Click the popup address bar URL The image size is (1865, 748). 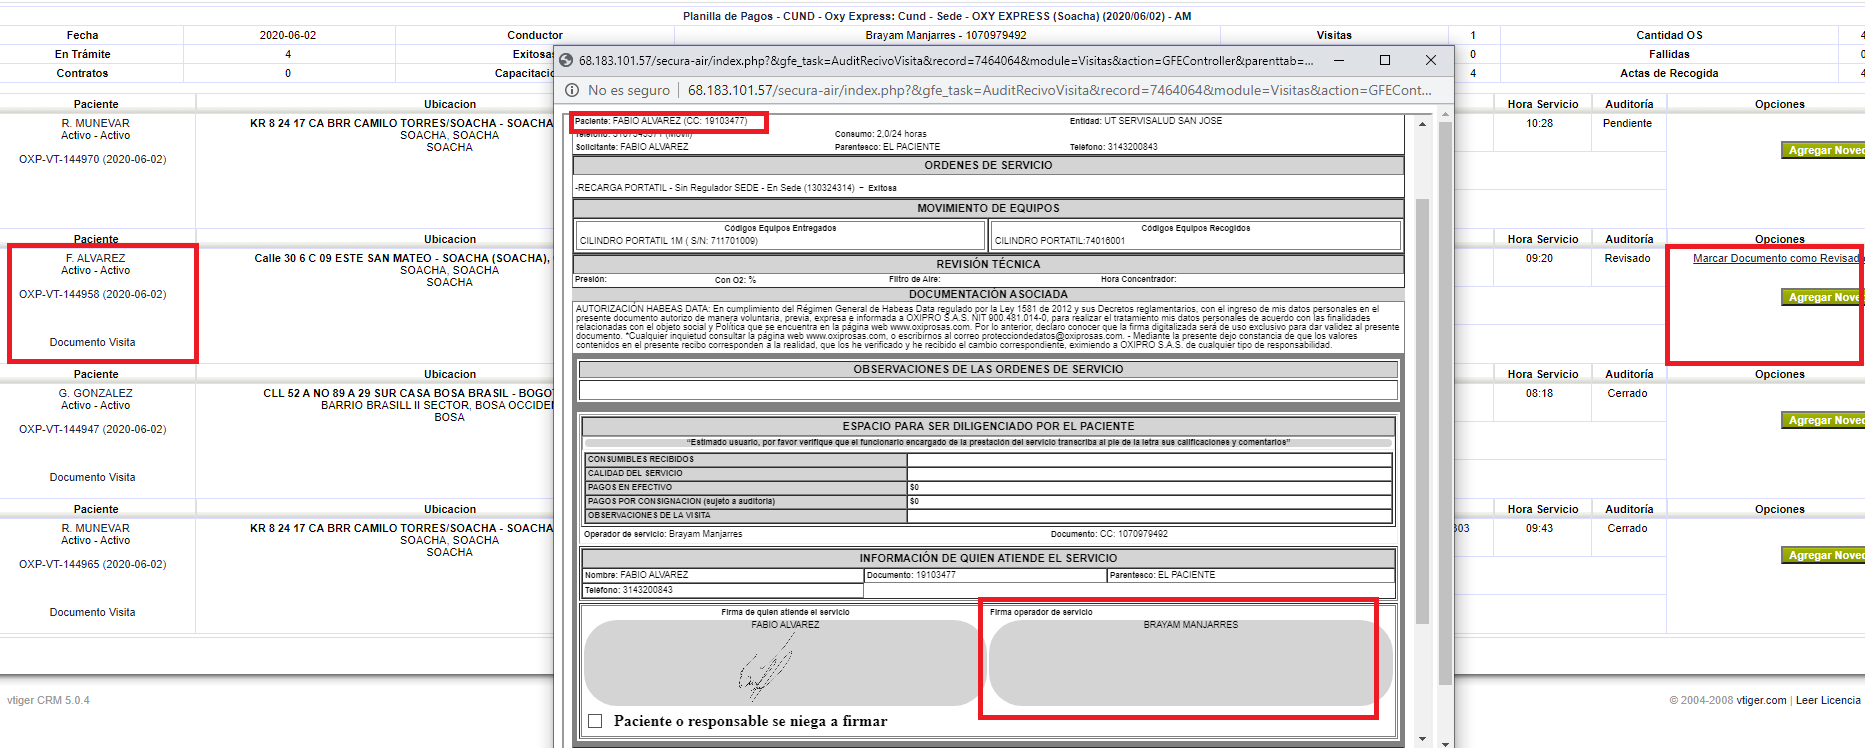[1059, 90]
